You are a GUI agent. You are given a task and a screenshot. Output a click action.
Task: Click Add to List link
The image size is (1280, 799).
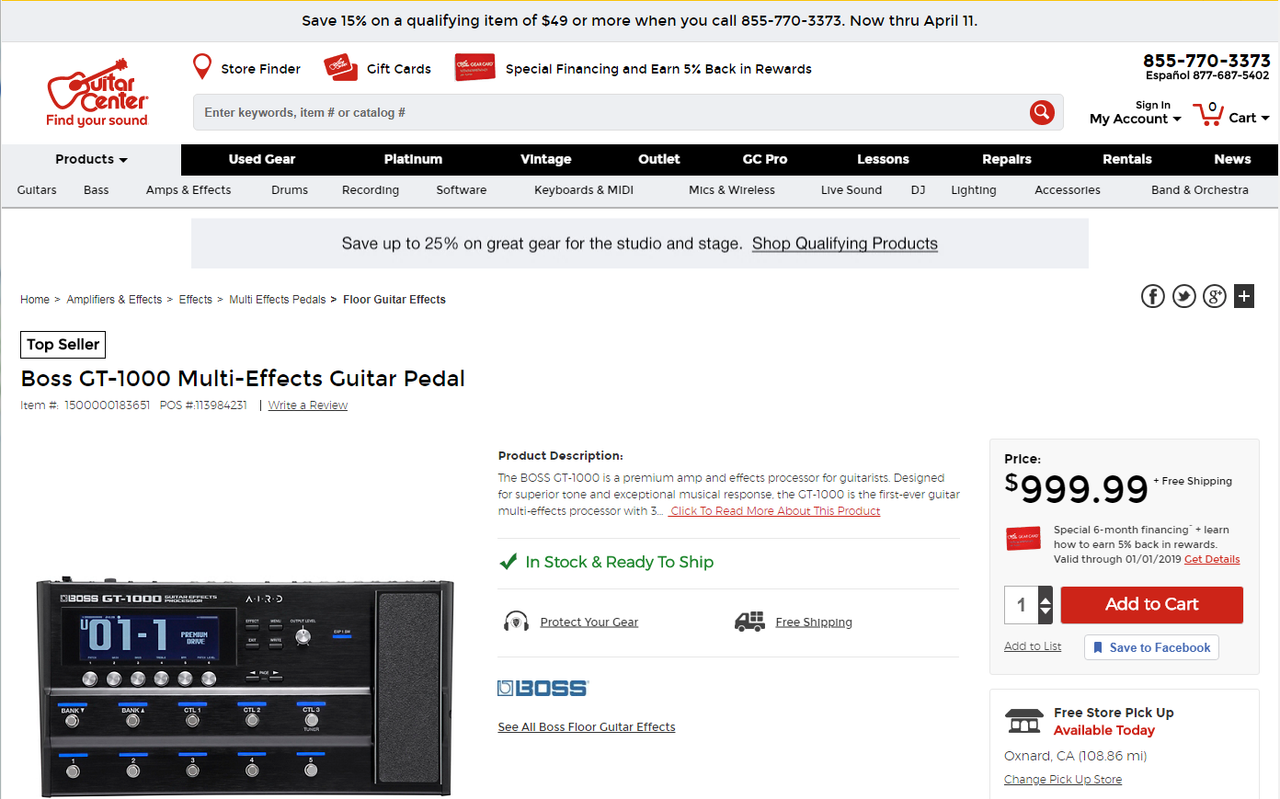point(1033,646)
